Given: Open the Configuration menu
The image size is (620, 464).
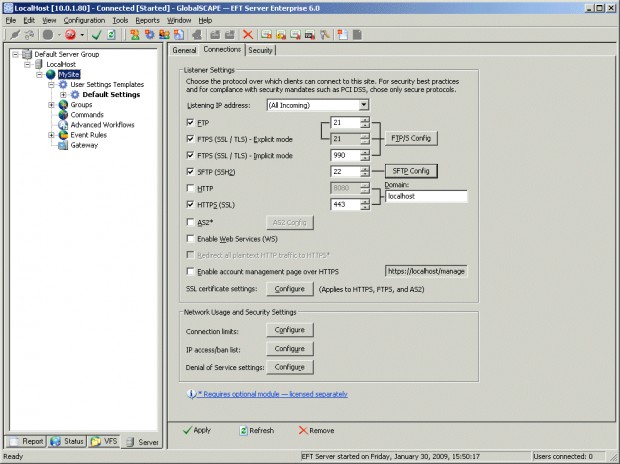Looking at the screenshot, I should click(84, 20).
